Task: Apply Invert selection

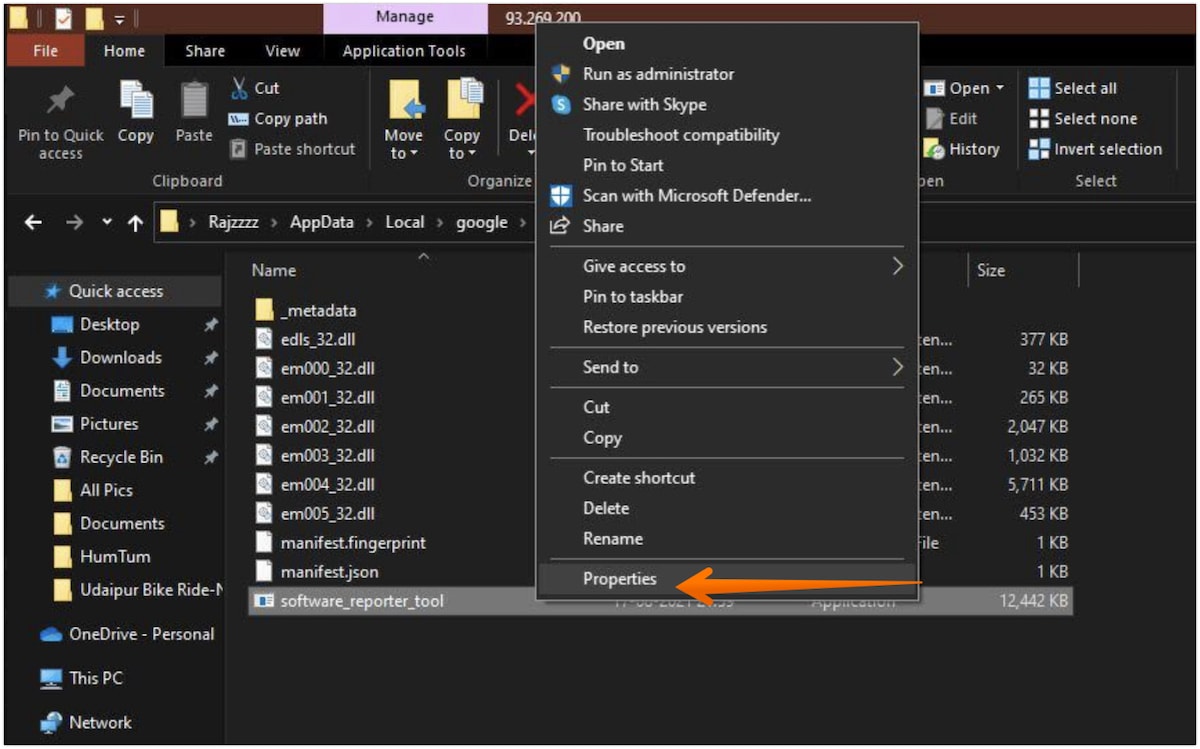Action: 1096,149
